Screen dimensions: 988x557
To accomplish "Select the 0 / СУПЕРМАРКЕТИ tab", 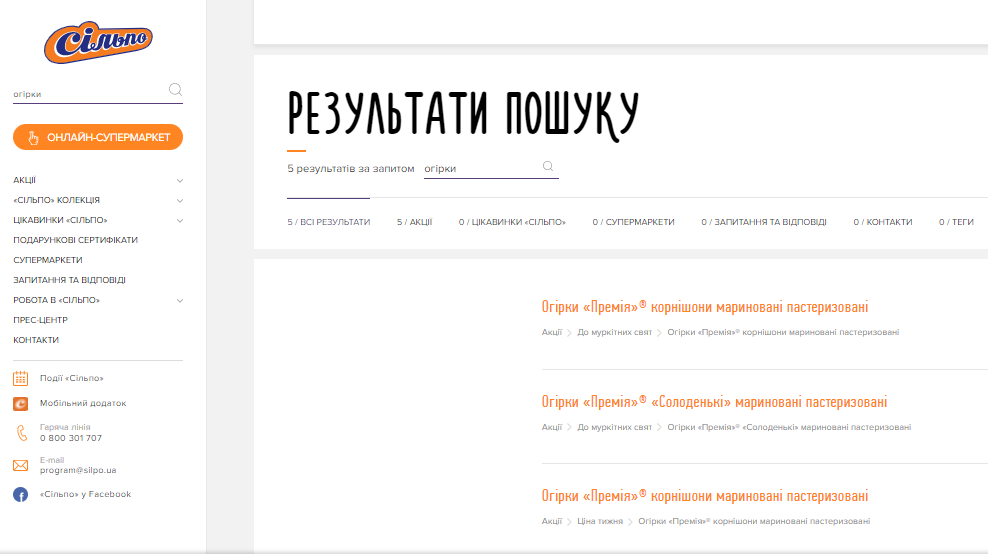I will tap(633, 222).
